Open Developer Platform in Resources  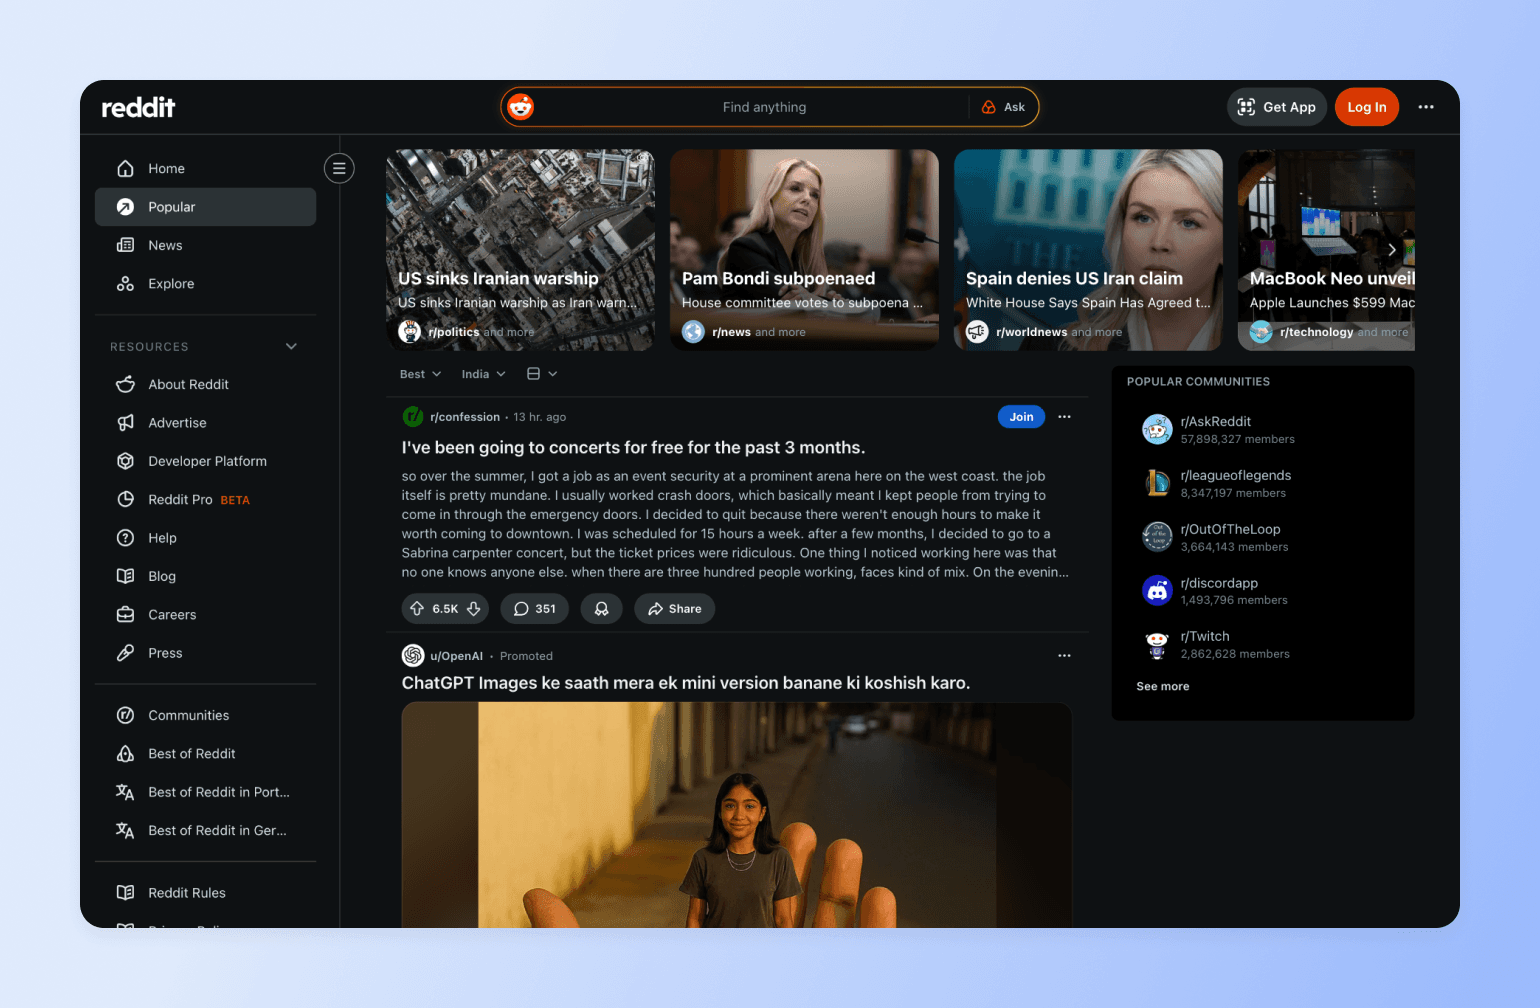click(x=206, y=461)
